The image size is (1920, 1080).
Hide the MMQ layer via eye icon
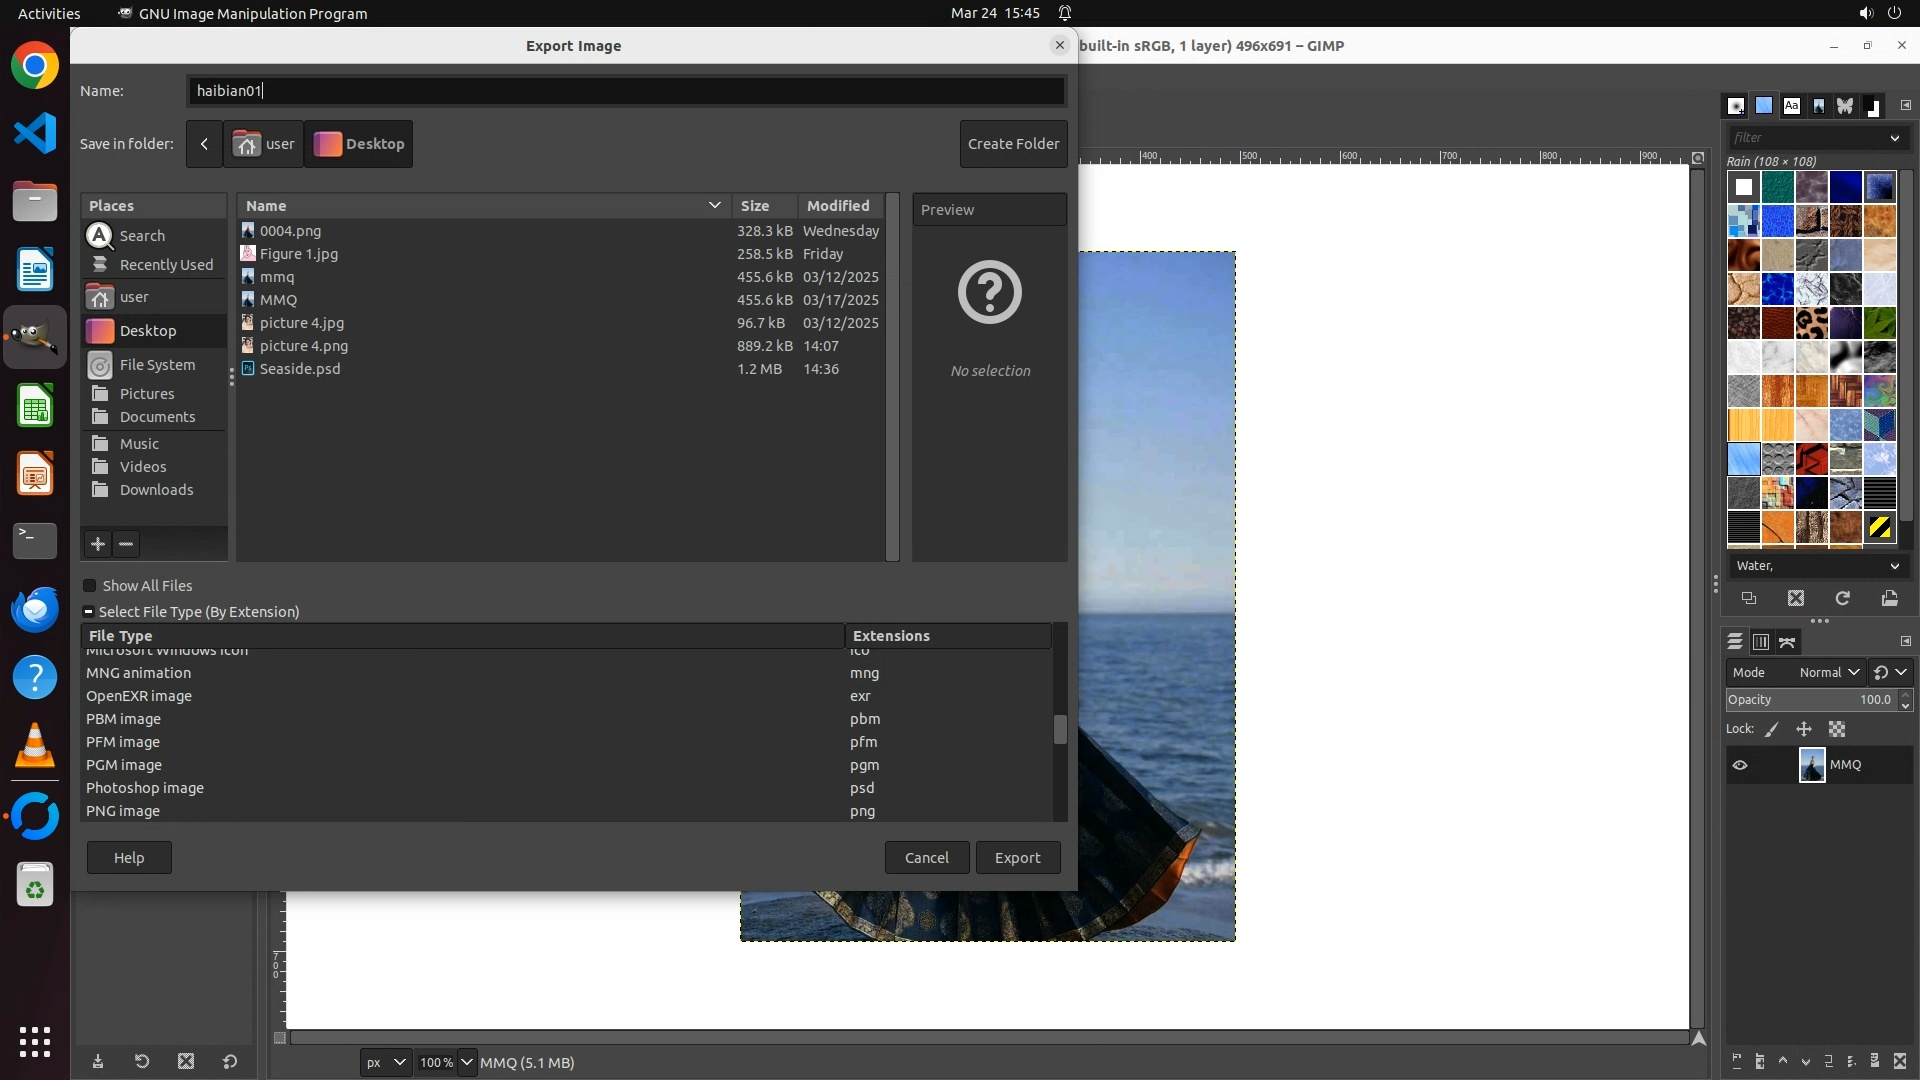click(x=1740, y=765)
